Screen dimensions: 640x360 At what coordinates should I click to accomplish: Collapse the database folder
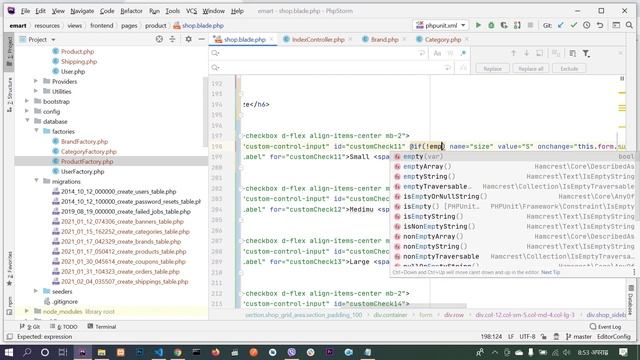(x=27, y=121)
